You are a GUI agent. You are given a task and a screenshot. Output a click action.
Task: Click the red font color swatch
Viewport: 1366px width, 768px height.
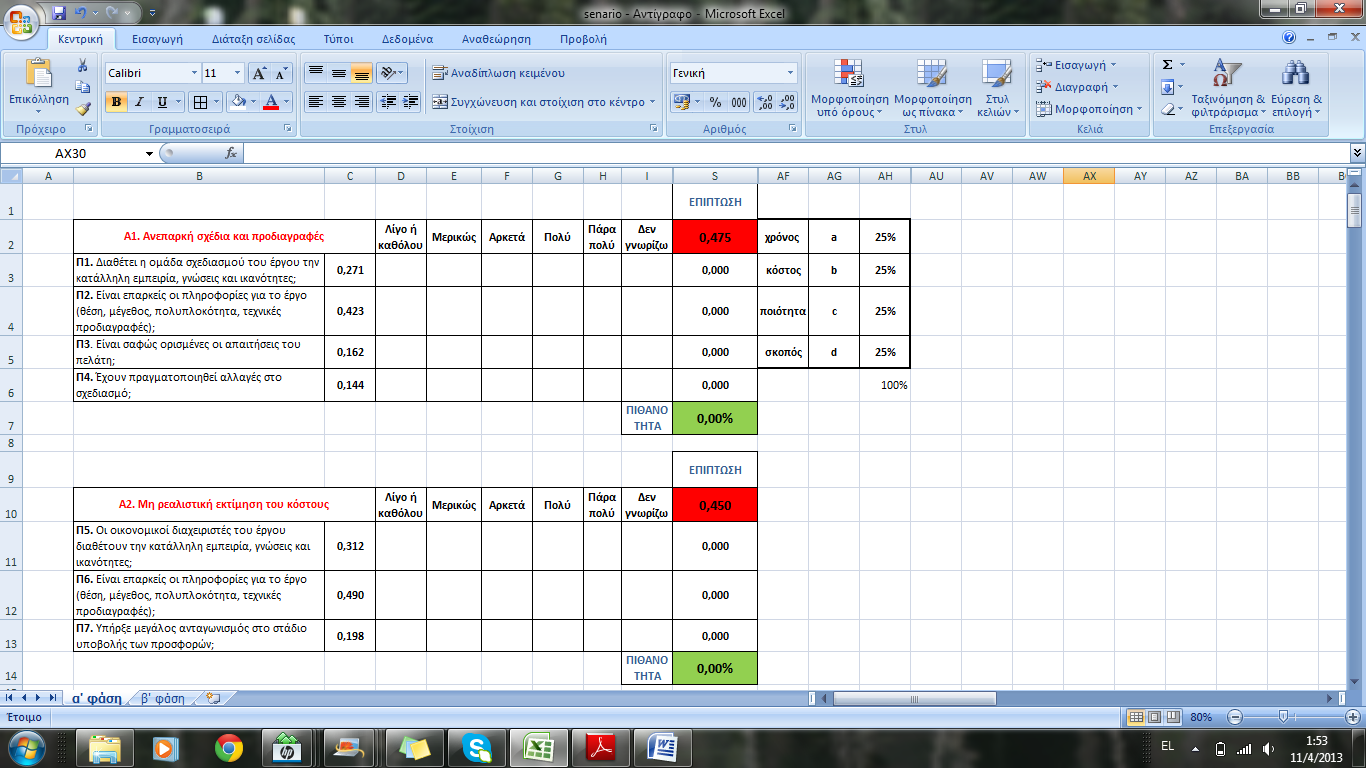click(271, 102)
